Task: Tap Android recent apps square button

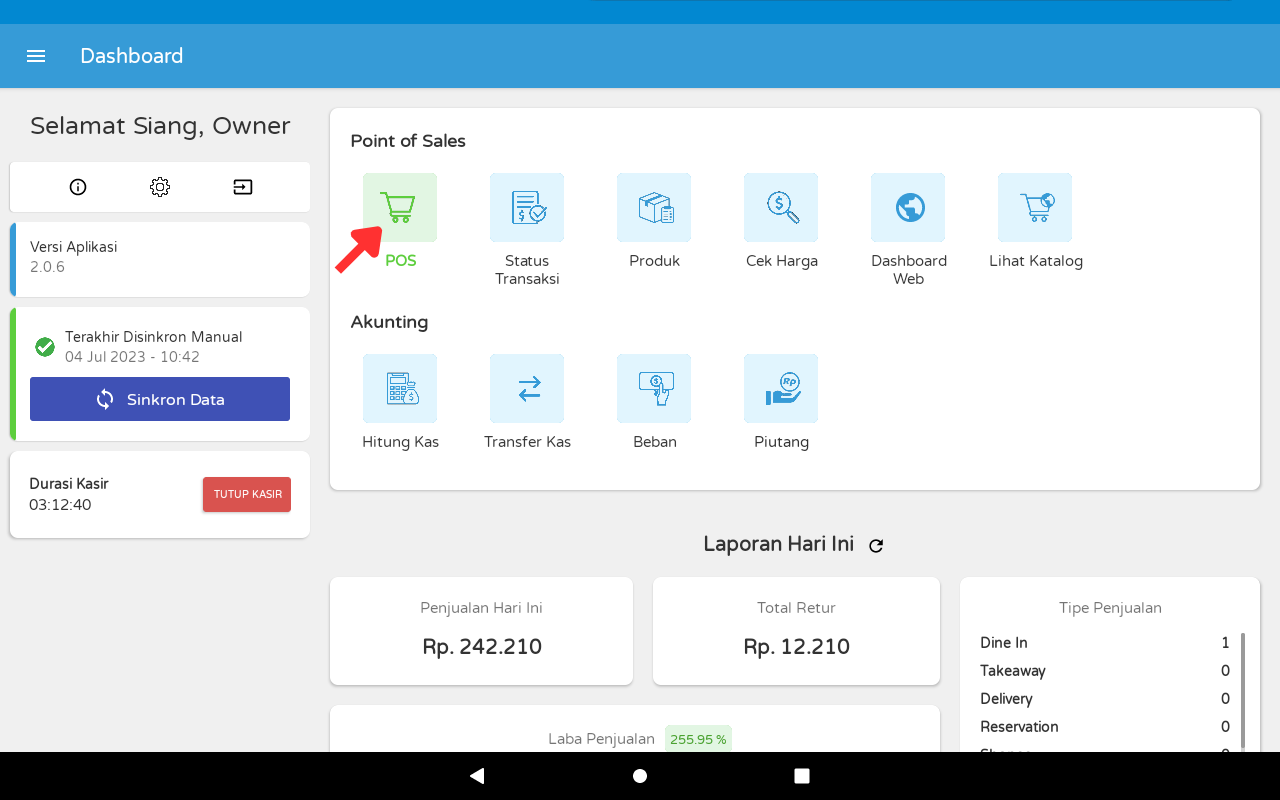Action: [x=802, y=776]
